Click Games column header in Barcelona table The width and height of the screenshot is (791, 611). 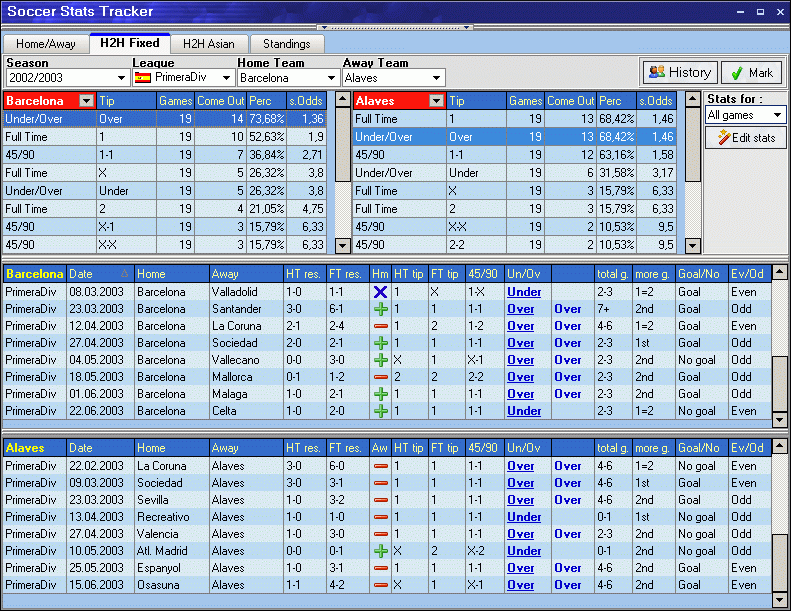tap(175, 100)
